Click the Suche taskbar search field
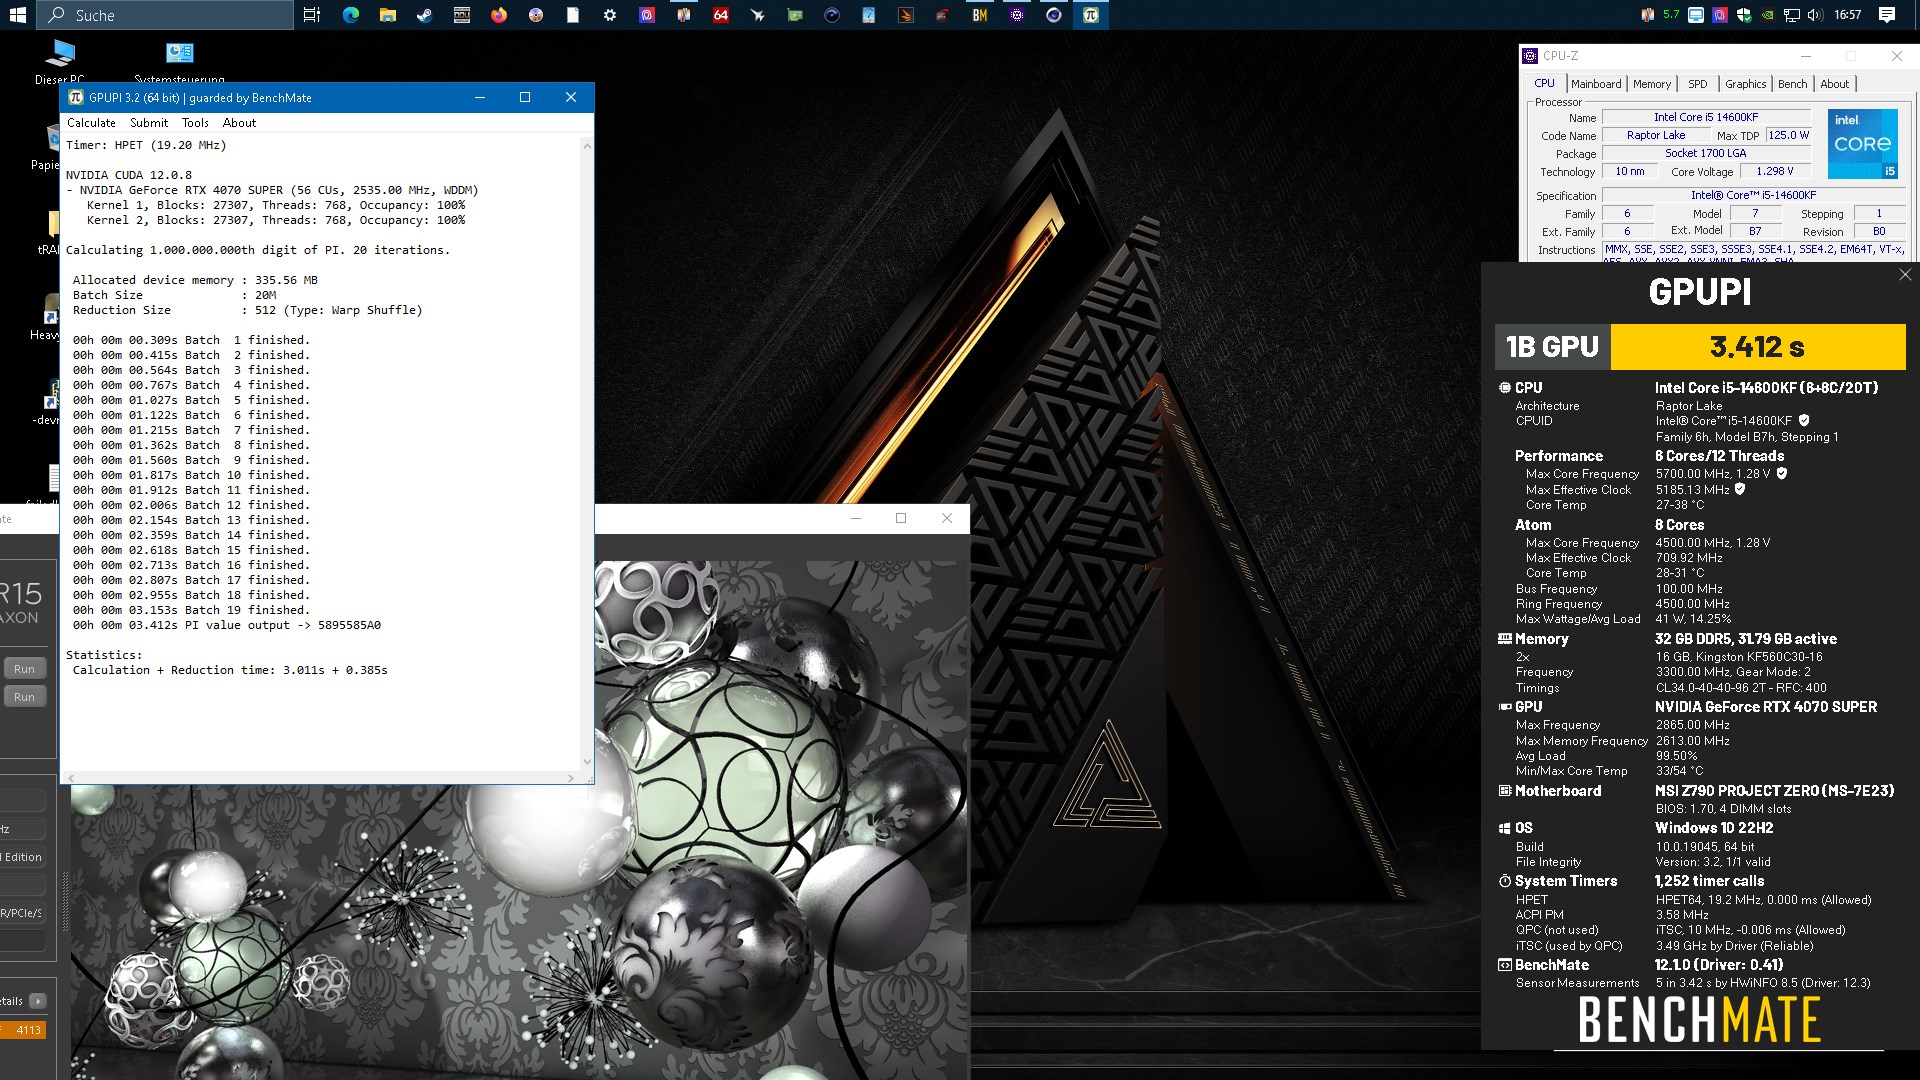Viewport: 1920px width, 1080px height. [165, 15]
